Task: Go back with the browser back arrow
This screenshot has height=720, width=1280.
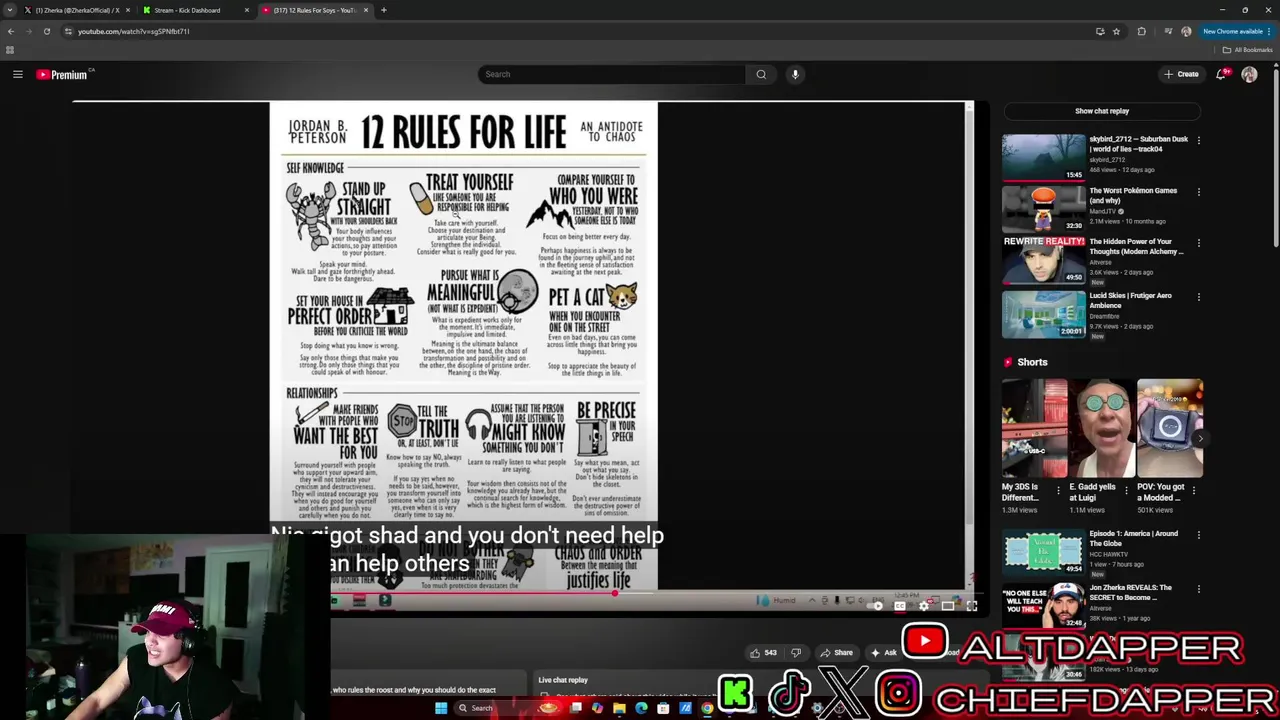Action: [x=11, y=31]
